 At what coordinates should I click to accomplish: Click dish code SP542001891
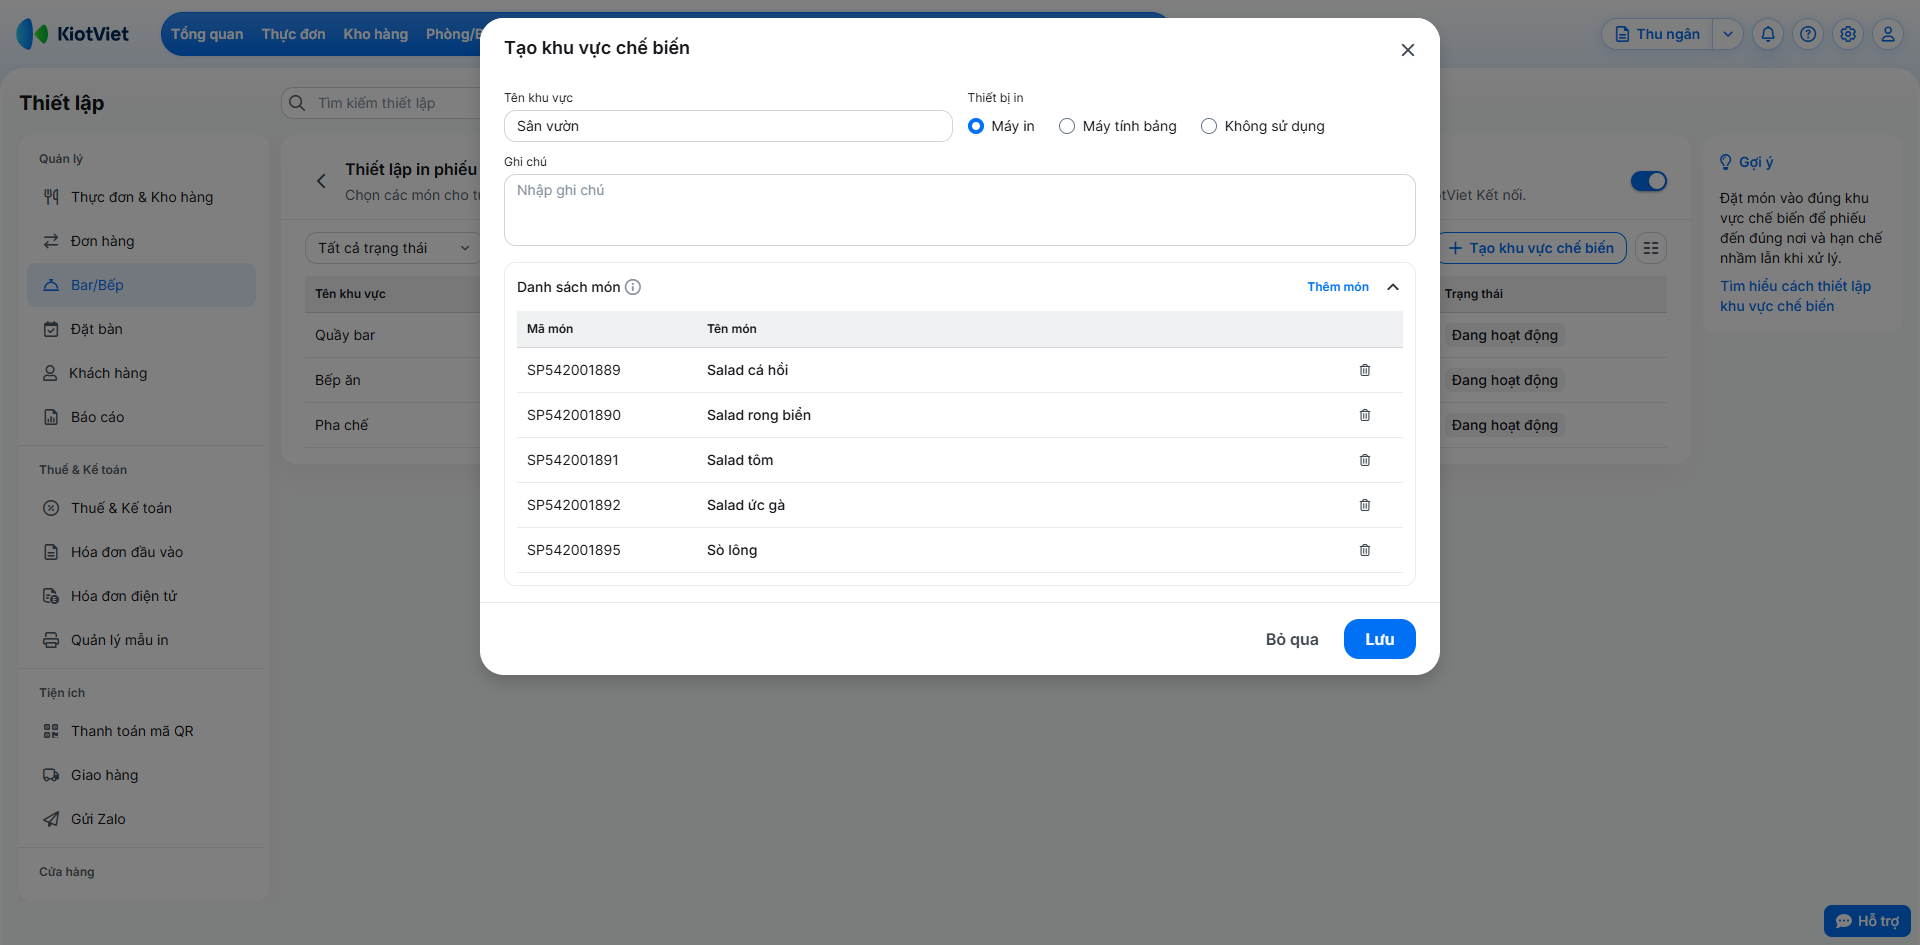tap(573, 460)
